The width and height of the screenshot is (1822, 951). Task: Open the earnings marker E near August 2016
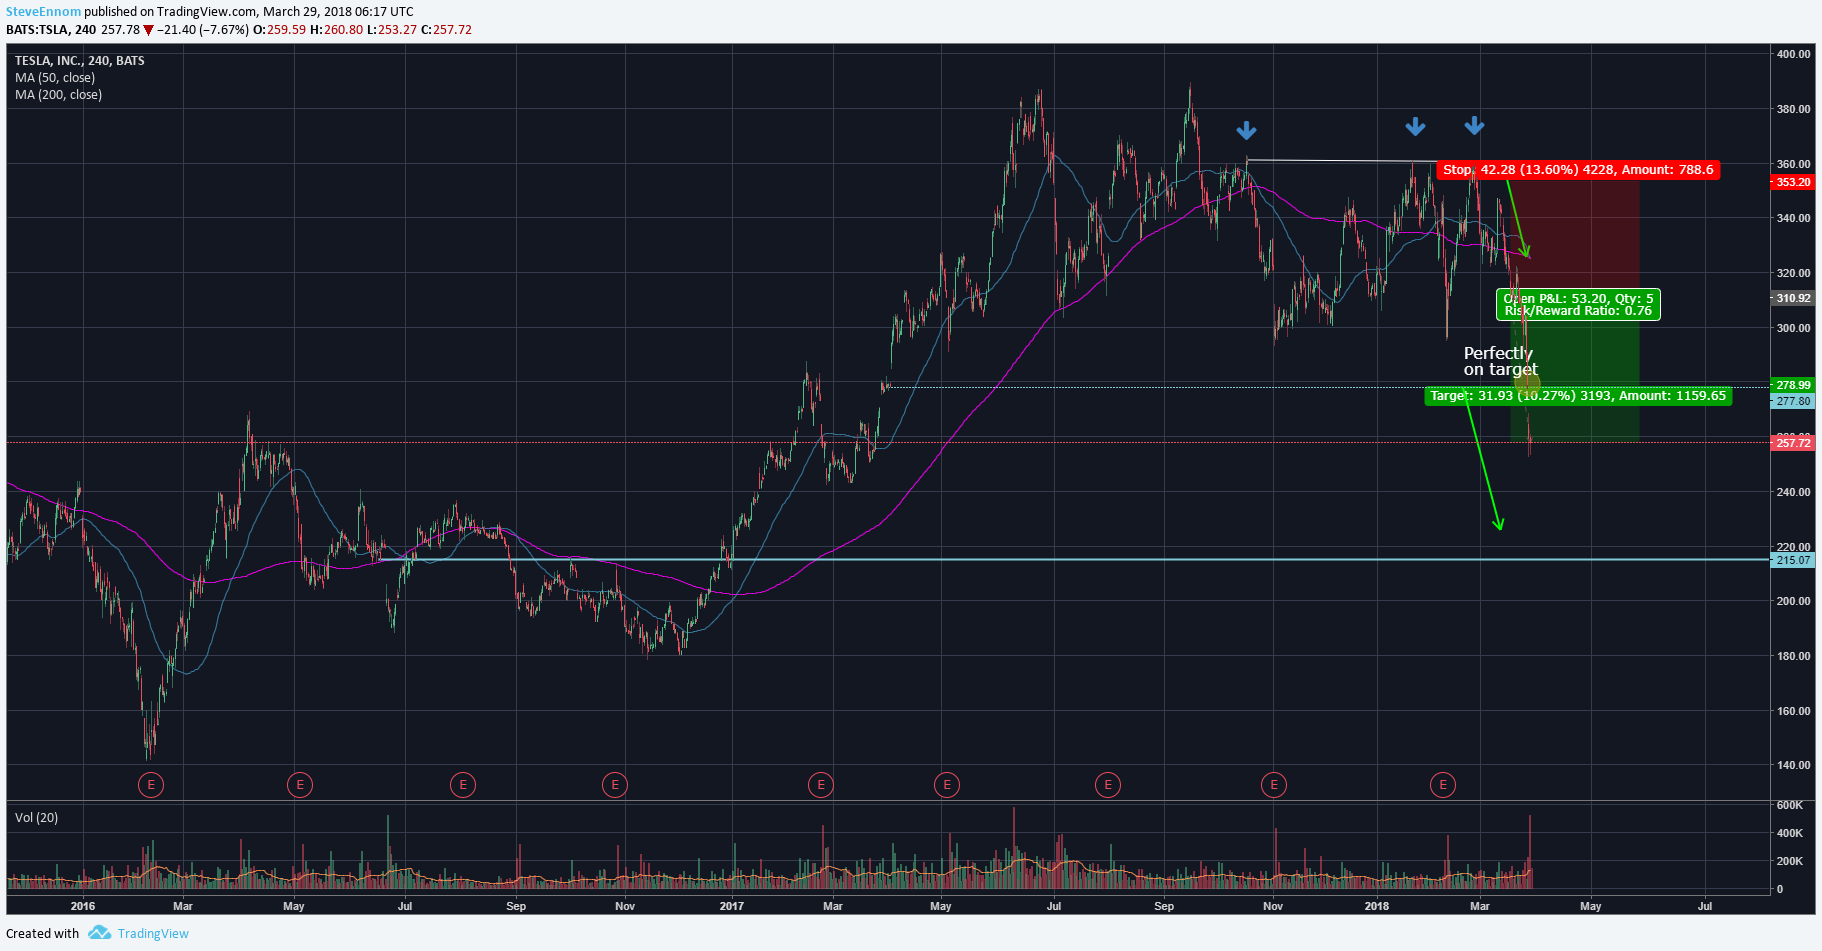point(463,785)
